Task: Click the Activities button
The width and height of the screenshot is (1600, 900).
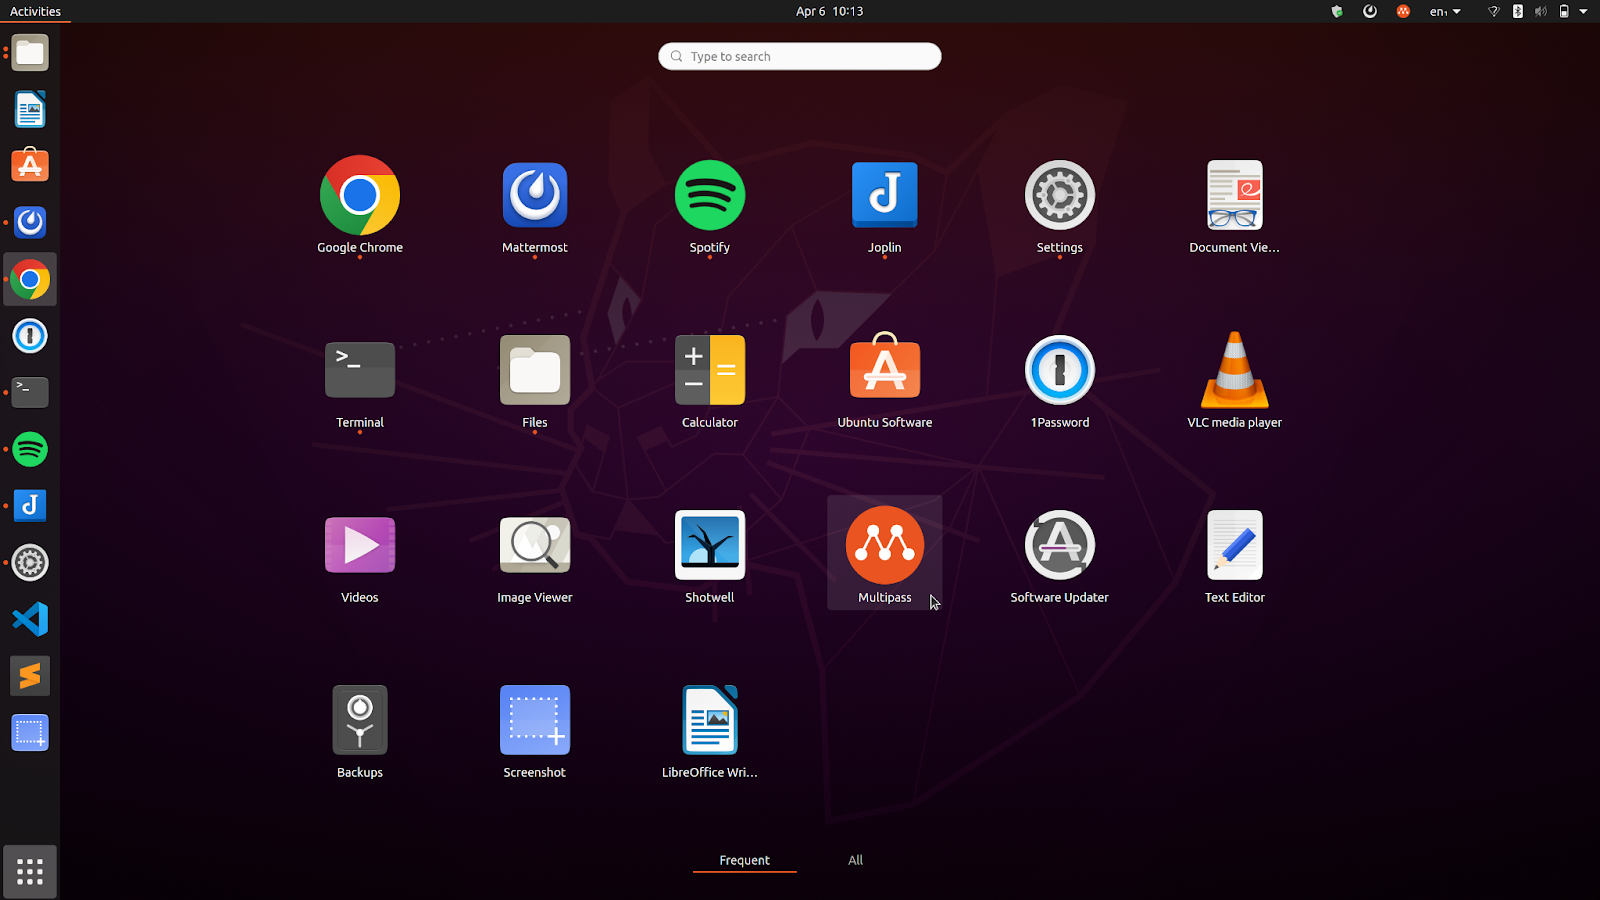Action: (35, 12)
